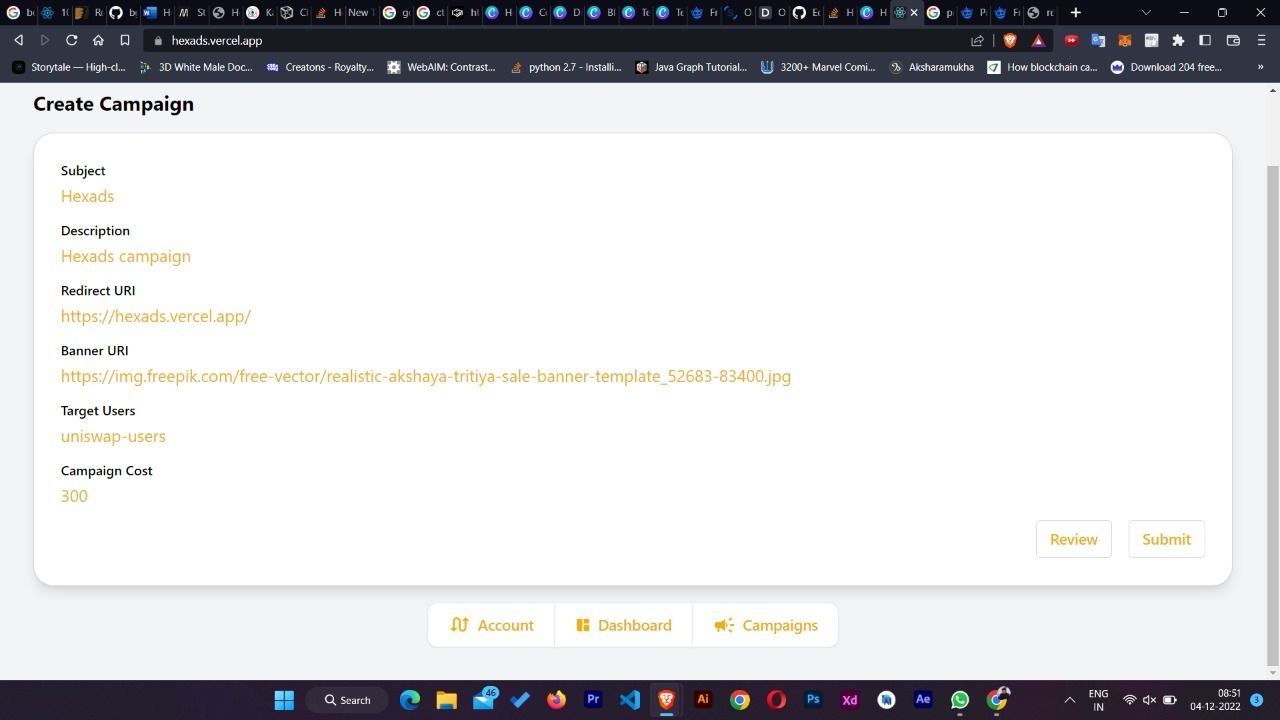This screenshot has width=1280, height=720.
Task: Click the Banner URI freepik link field
Action: (x=426, y=376)
